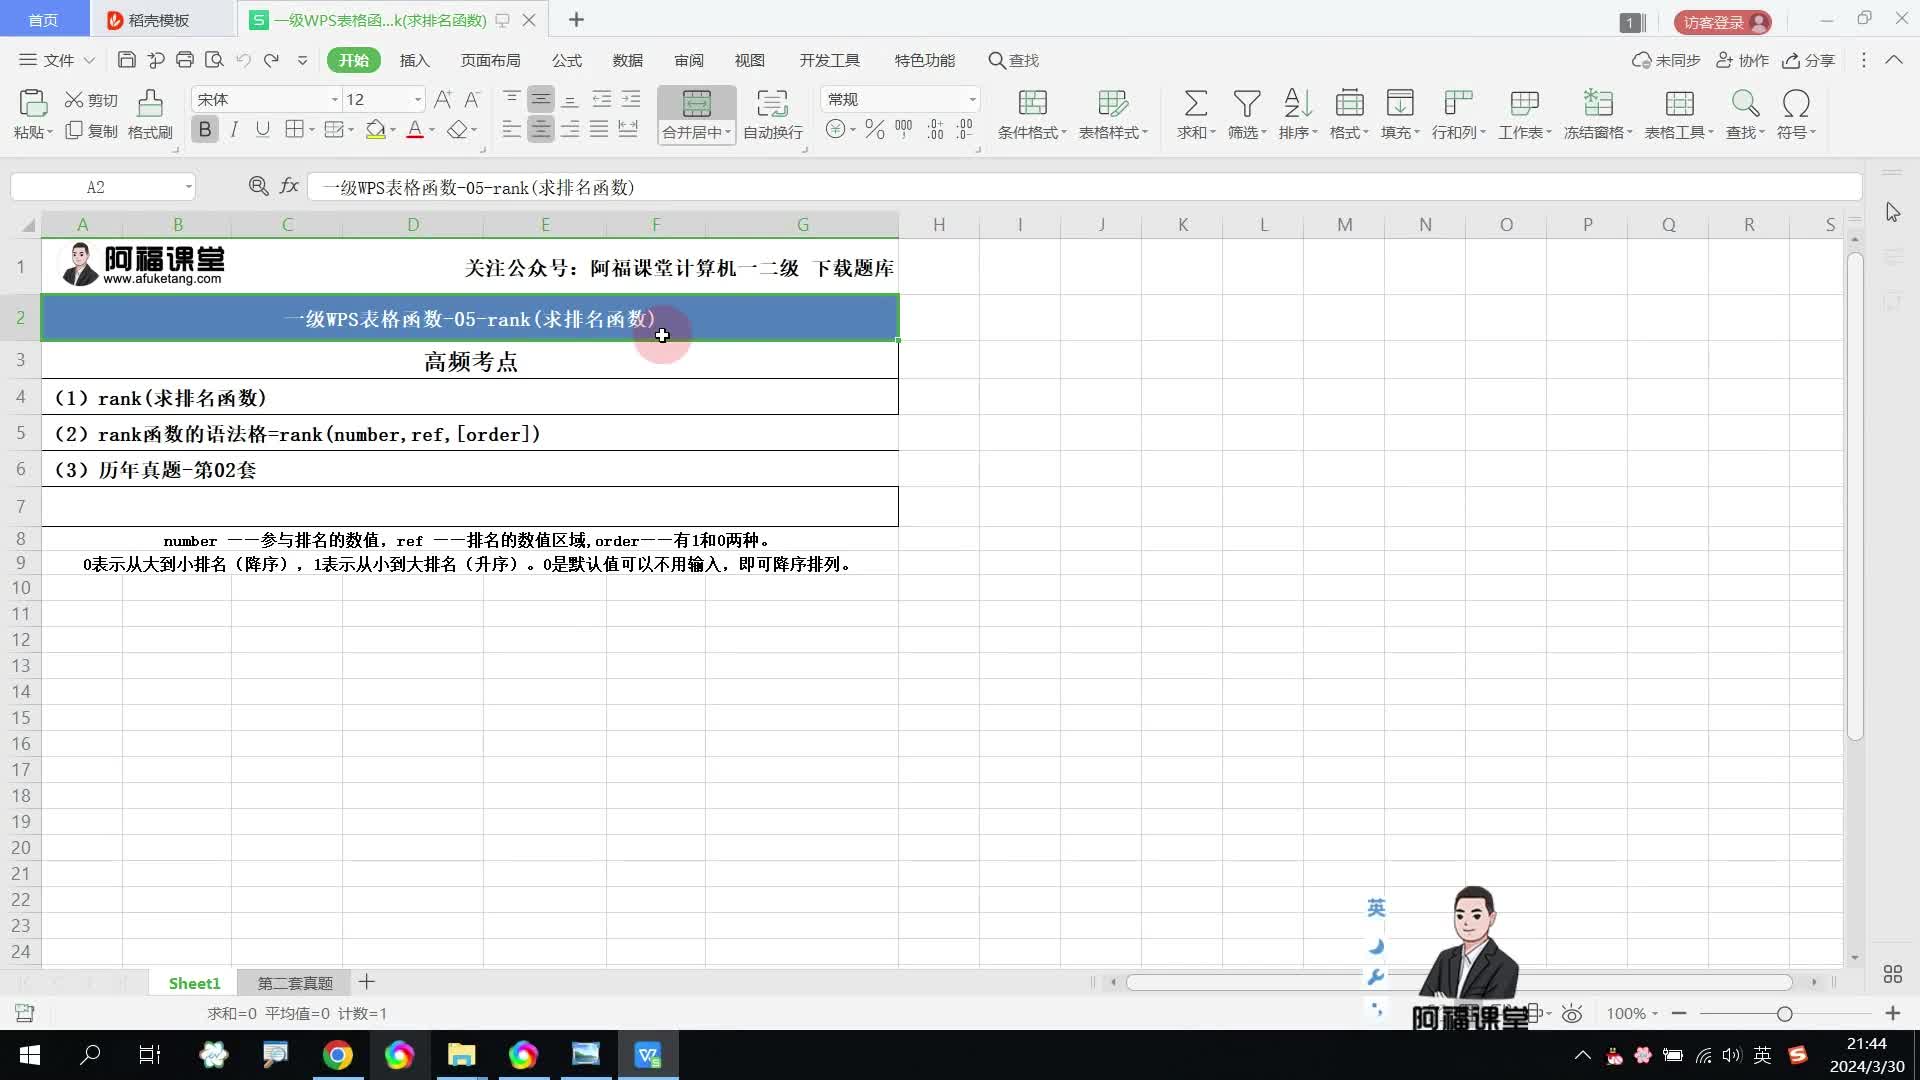Open the font name dropdown (宋体)
Screen dimensions: 1920x1080
335,99
